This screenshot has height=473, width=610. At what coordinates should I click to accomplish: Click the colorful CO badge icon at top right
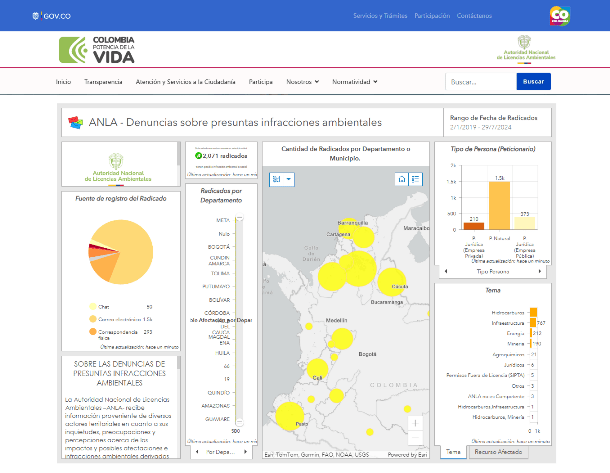click(x=559, y=16)
